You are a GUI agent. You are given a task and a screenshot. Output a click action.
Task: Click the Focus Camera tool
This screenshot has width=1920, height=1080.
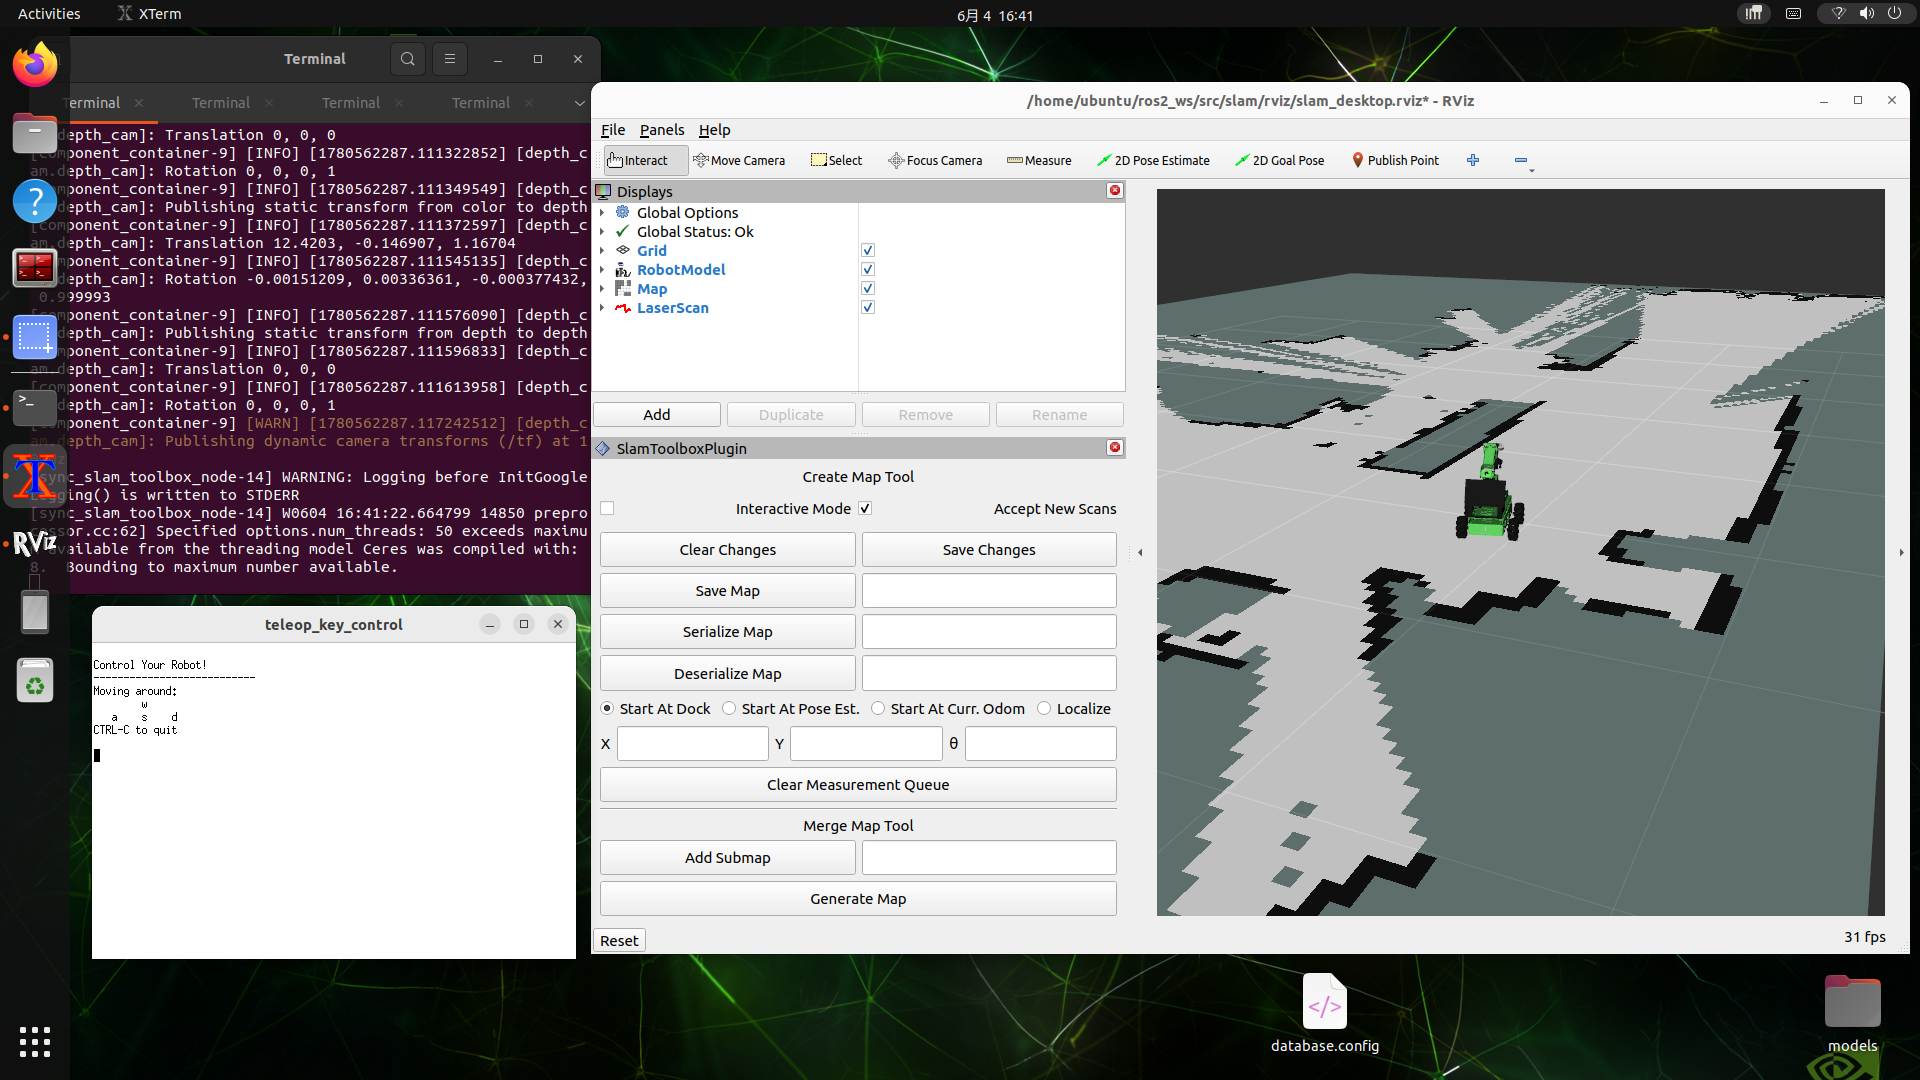[x=935, y=160]
